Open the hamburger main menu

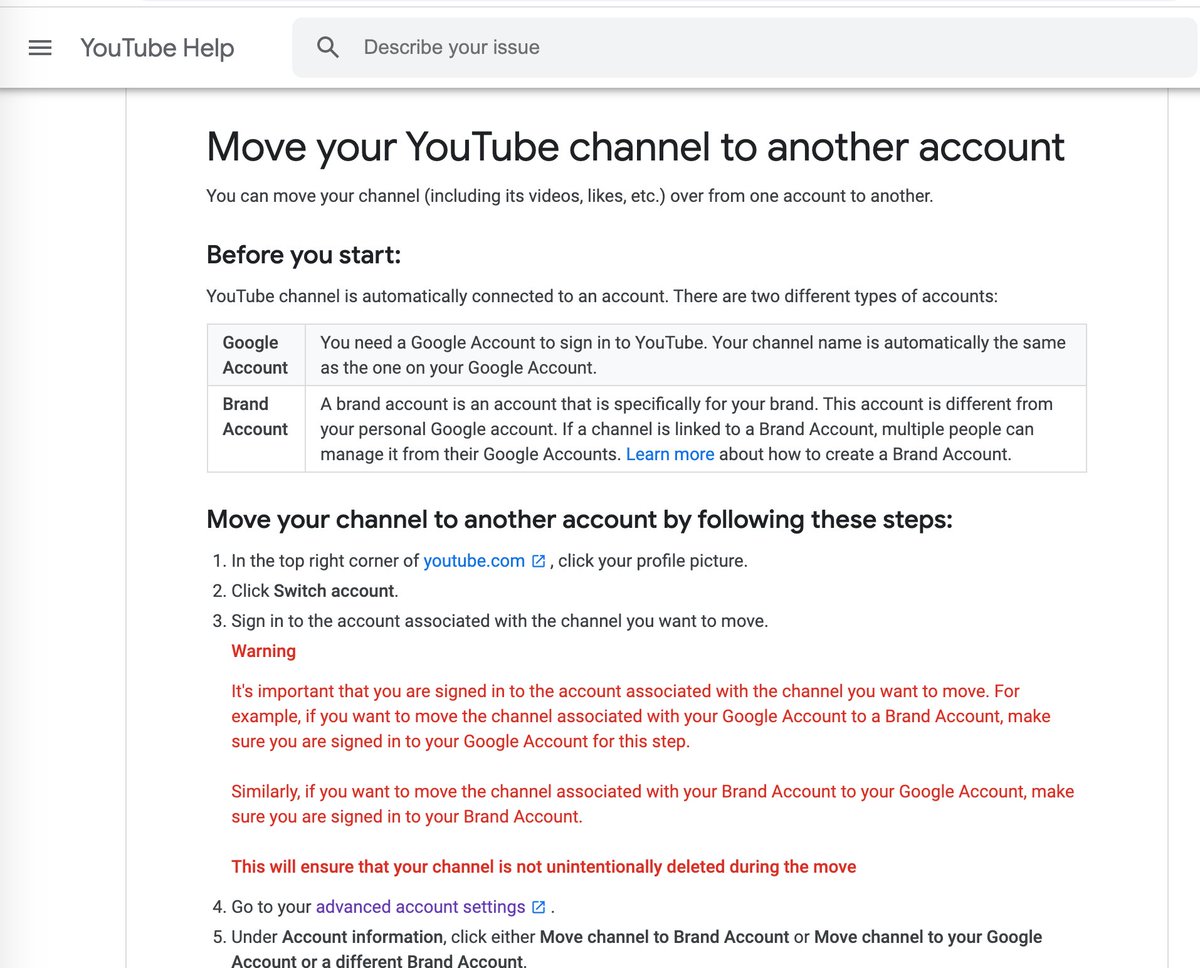pyautogui.click(x=40, y=47)
